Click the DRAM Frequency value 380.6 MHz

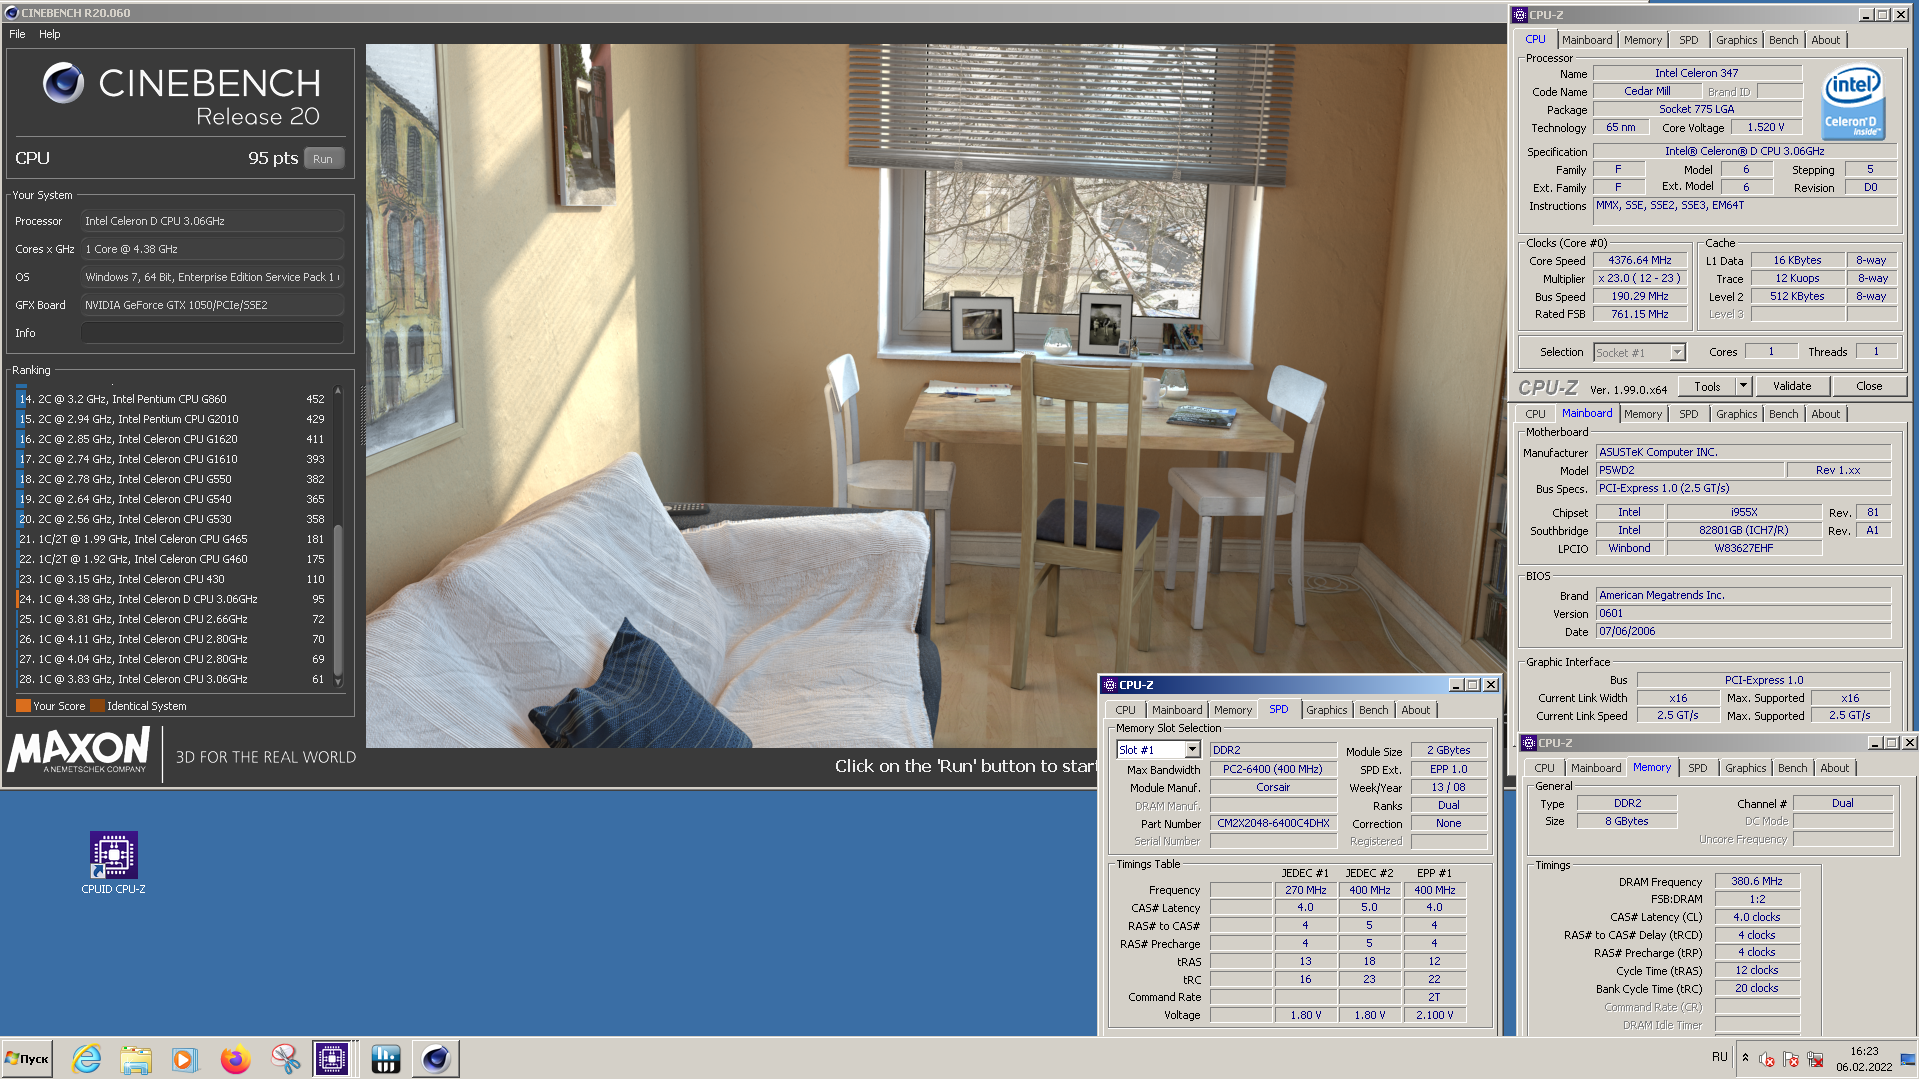pyautogui.click(x=1757, y=882)
